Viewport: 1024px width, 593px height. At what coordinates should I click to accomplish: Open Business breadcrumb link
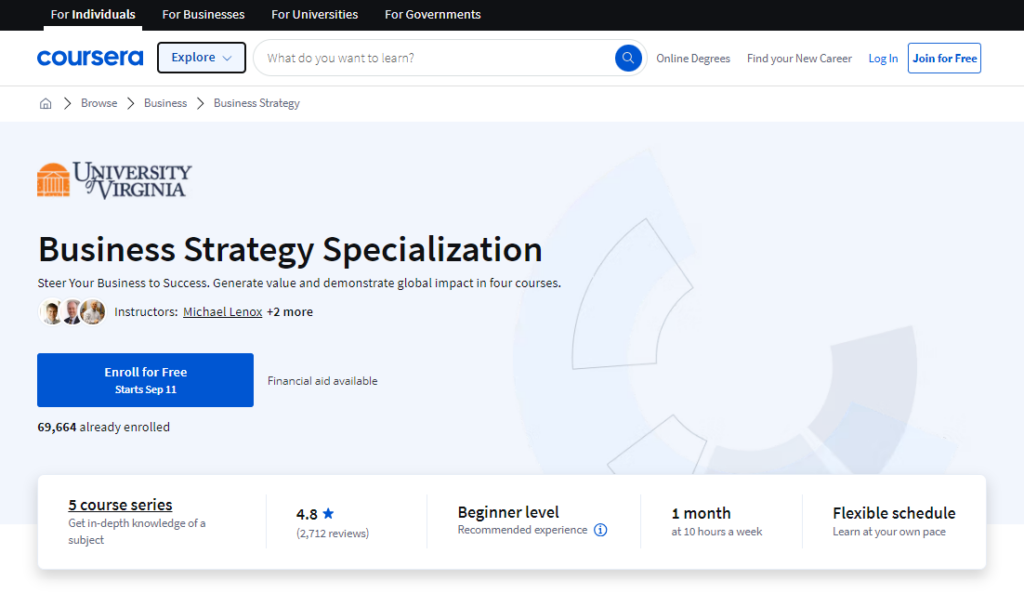pos(165,103)
